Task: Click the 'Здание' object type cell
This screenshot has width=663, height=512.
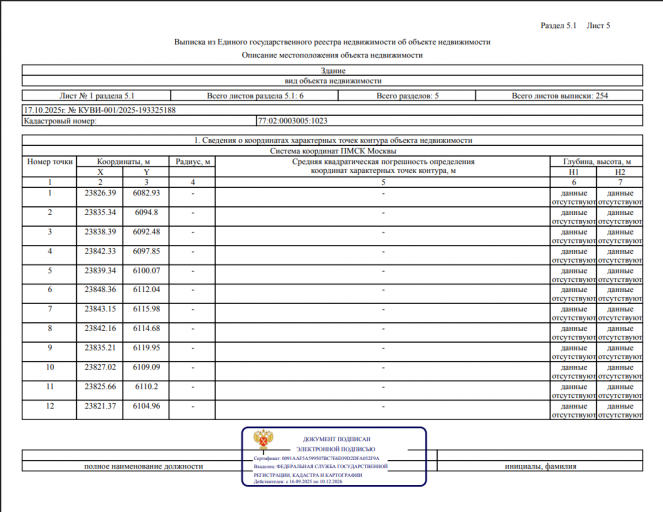Action: tap(333, 71)
